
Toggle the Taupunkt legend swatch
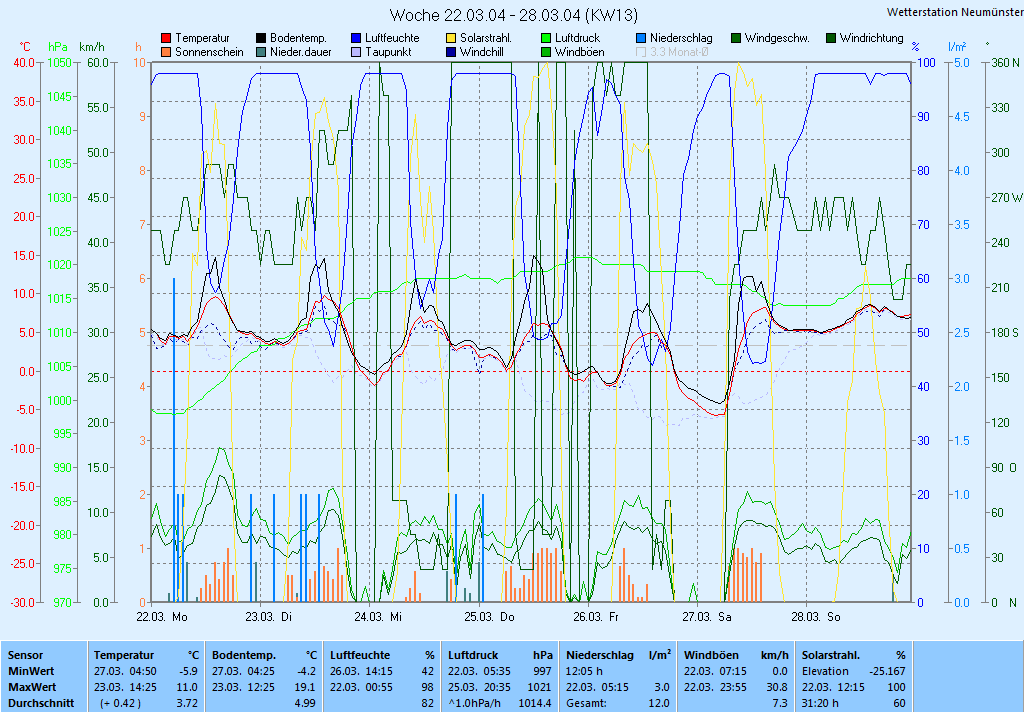point(356,52)
